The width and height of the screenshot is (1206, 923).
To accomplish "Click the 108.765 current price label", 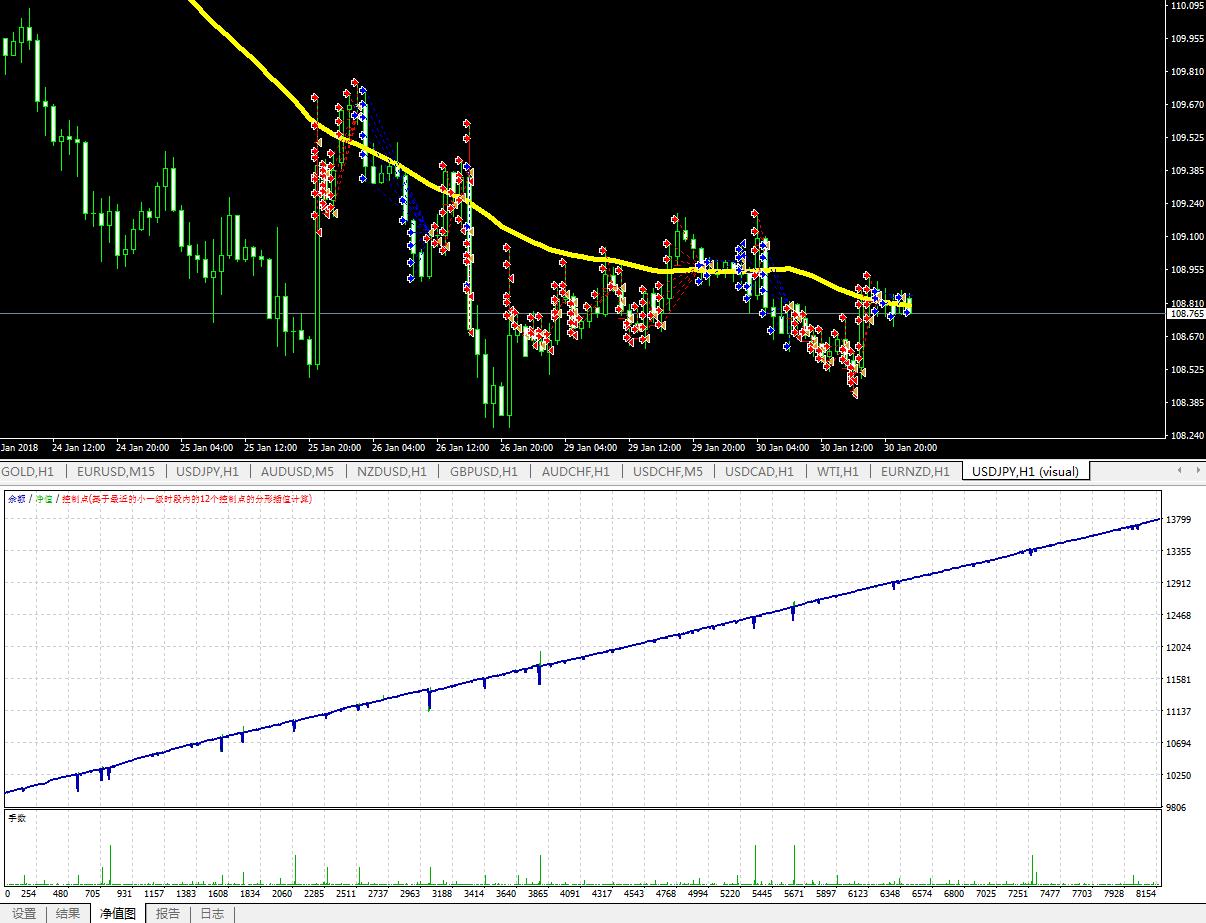I will point(1187,314).
